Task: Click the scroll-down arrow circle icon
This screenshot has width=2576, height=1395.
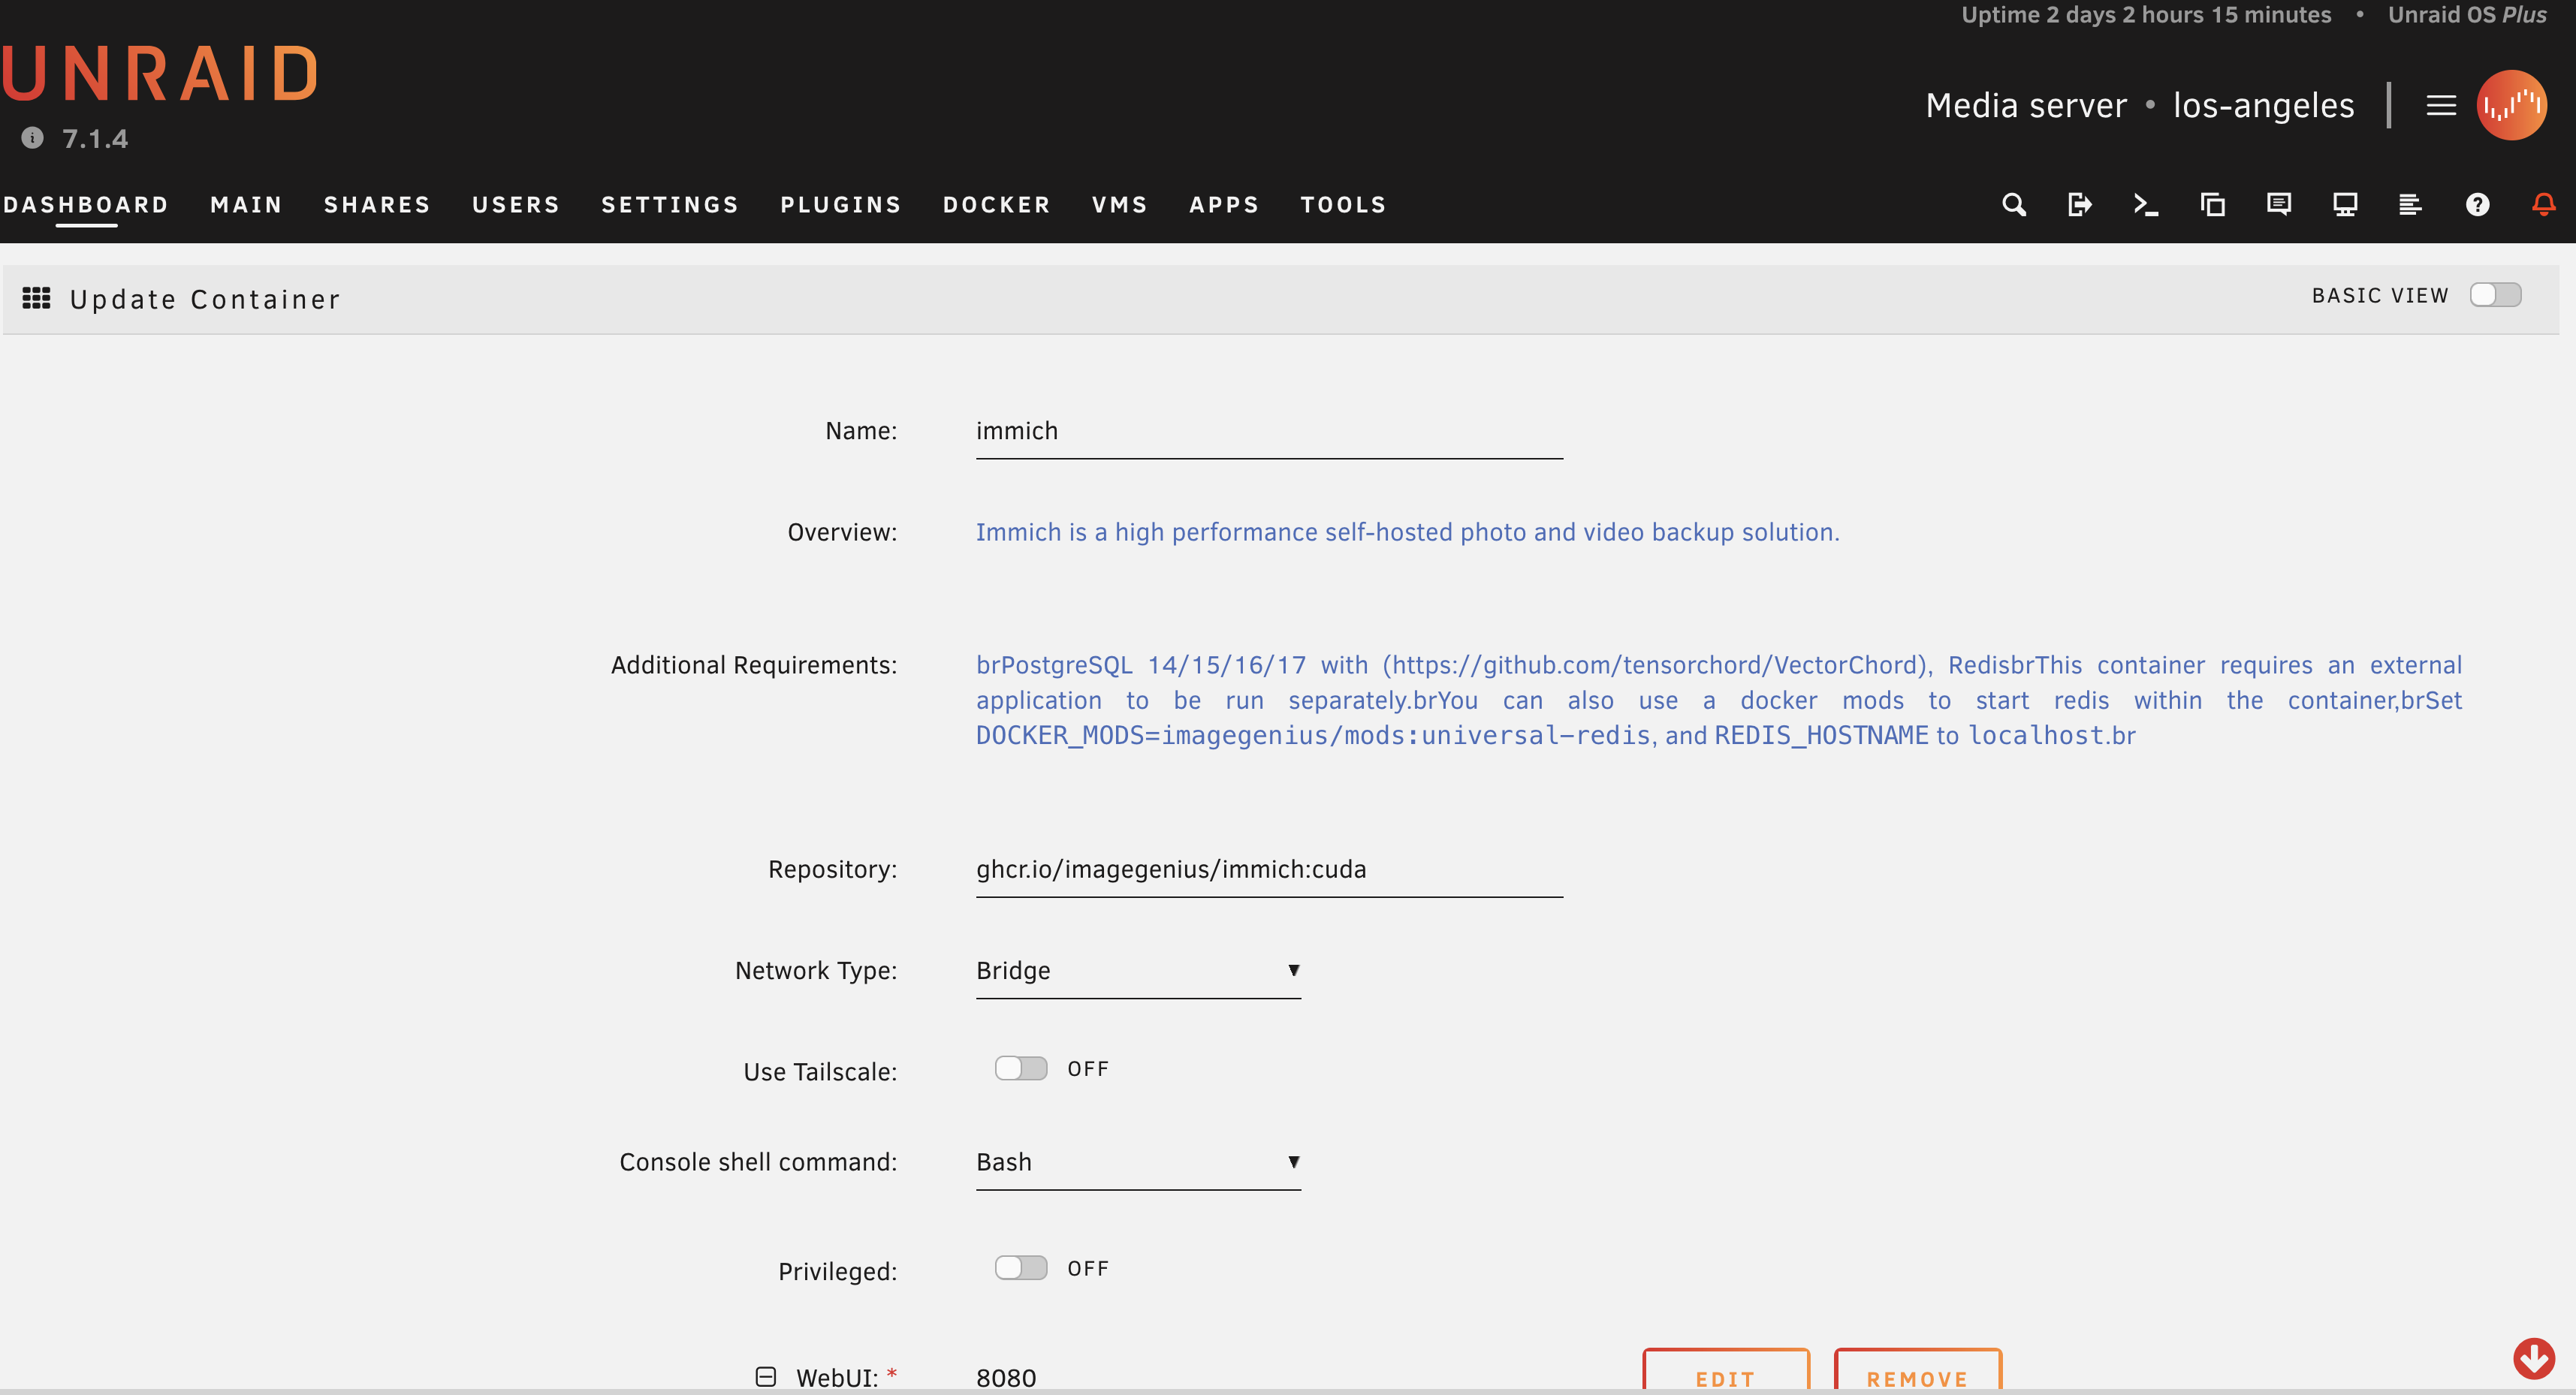Action: tap(2533, 1358)
